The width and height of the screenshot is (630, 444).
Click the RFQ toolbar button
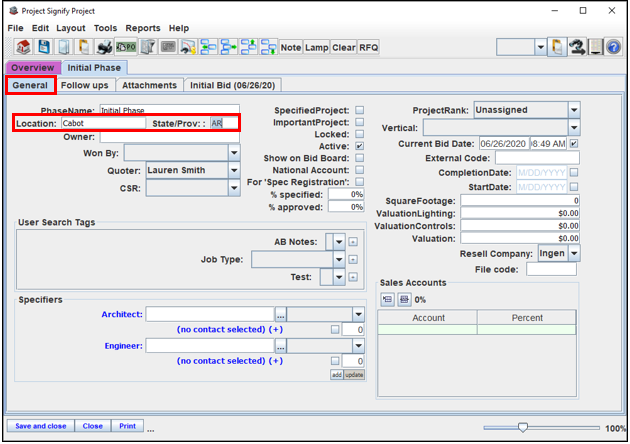[x=368, y=47]
